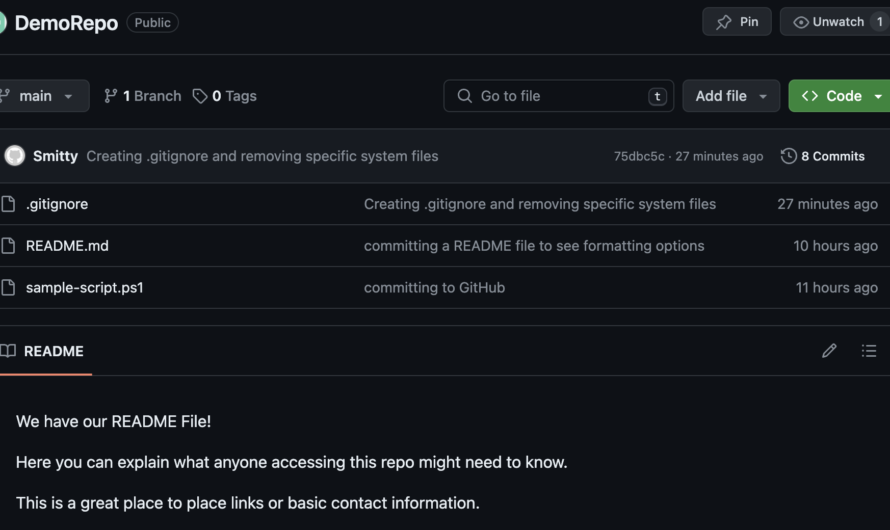Click the tag icon beside 0 Tags

click(x=200, y=96)
